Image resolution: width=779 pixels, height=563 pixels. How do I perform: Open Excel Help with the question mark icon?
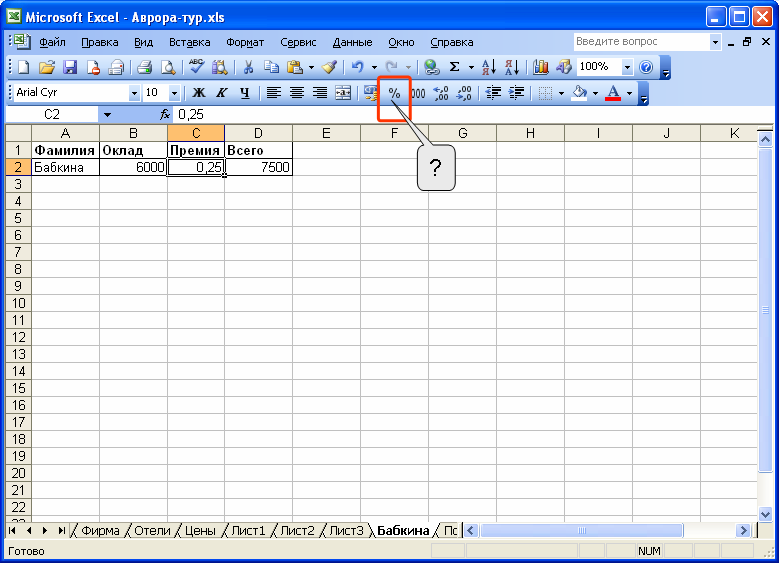click(x=646, y=67)
